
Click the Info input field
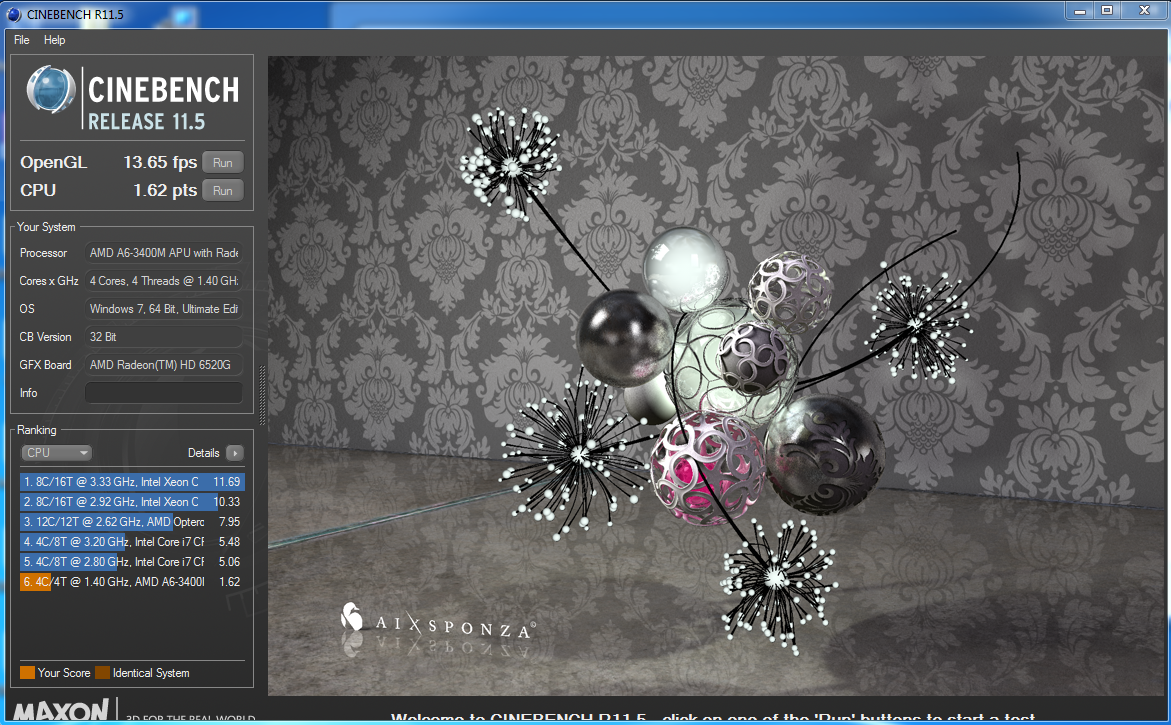[164, 393]
